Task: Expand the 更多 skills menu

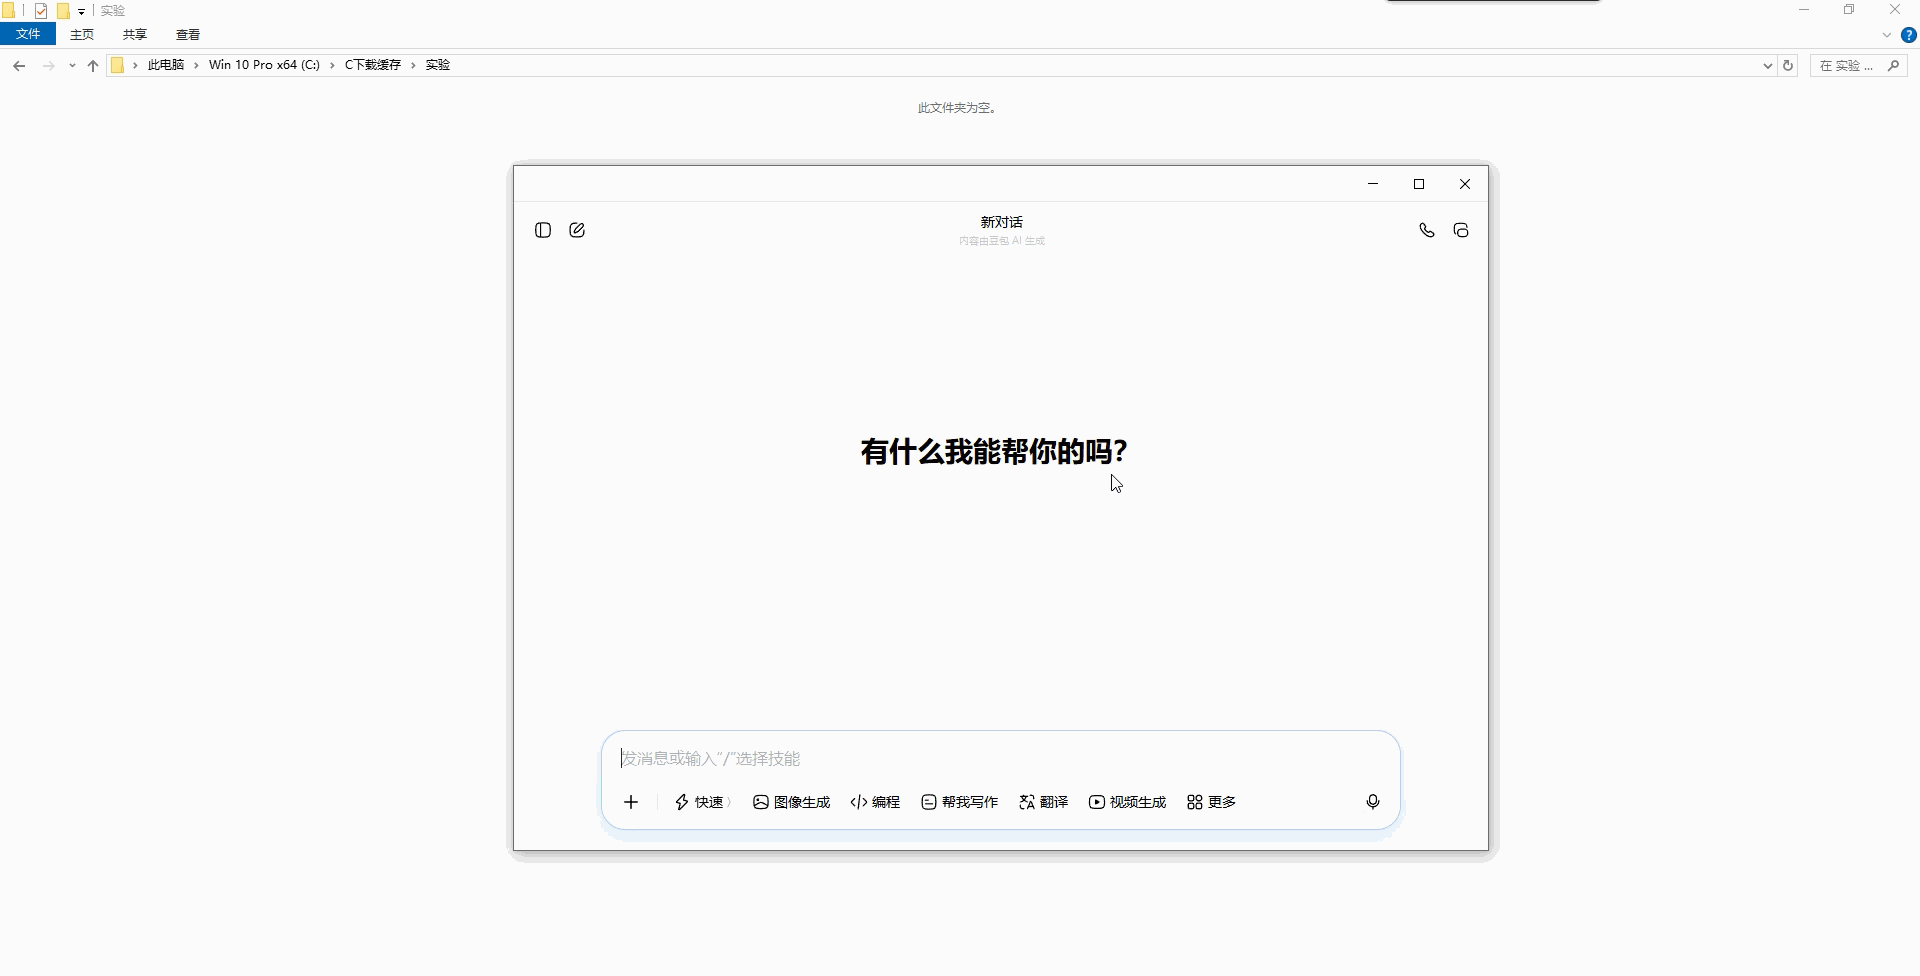Action: pyautogui.click(x=1211, y=802)
